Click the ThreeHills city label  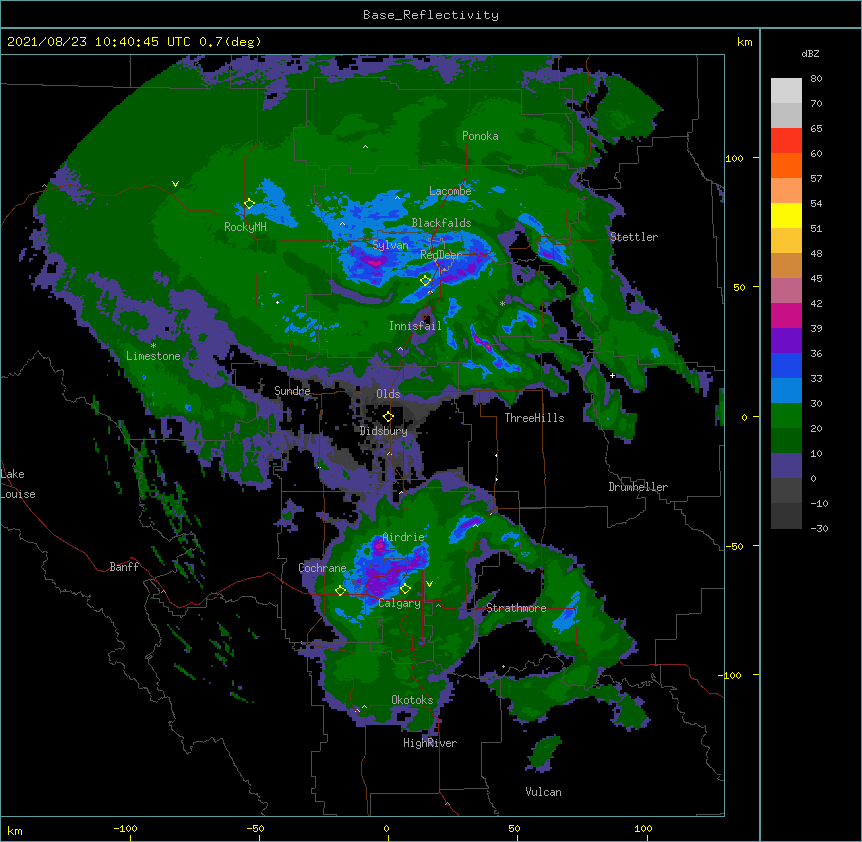tap(534, 418)
